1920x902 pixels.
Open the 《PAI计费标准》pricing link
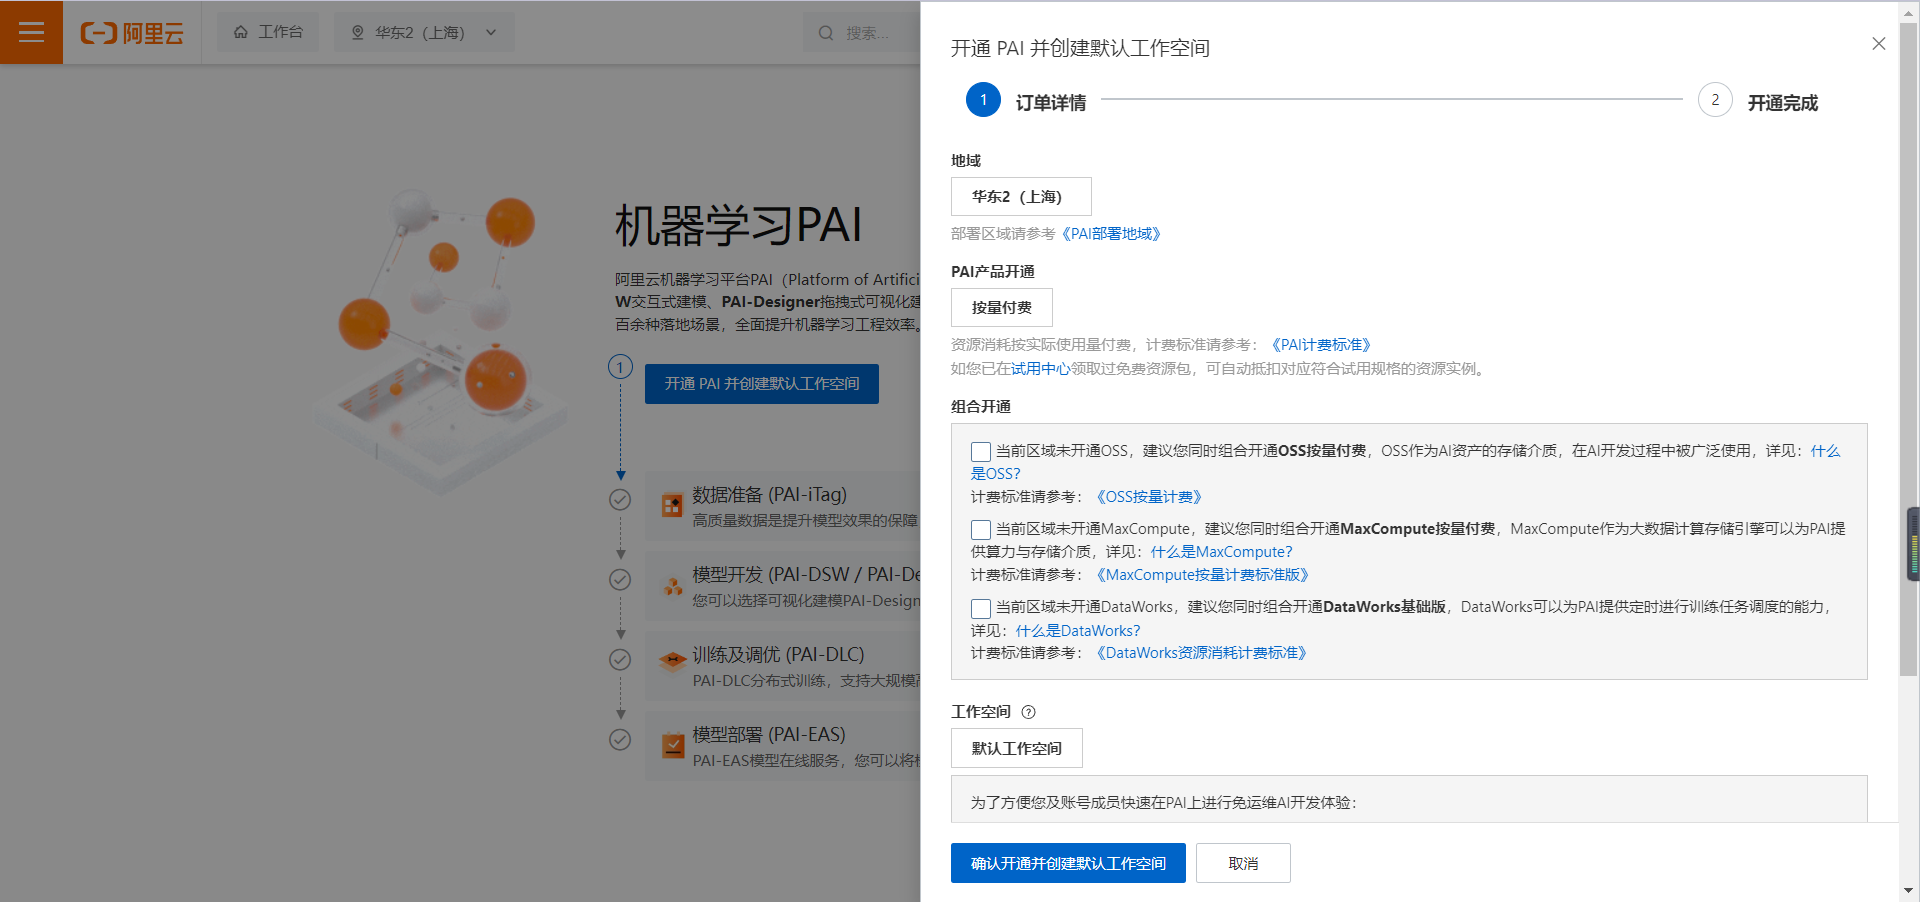point(1320,344)
